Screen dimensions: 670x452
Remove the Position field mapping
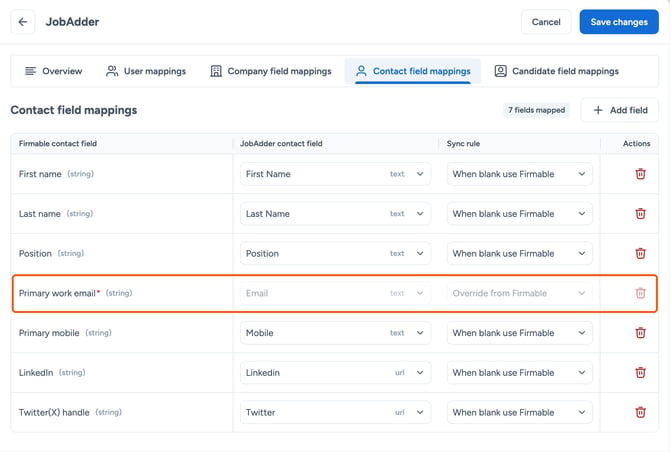coord(640,253)
